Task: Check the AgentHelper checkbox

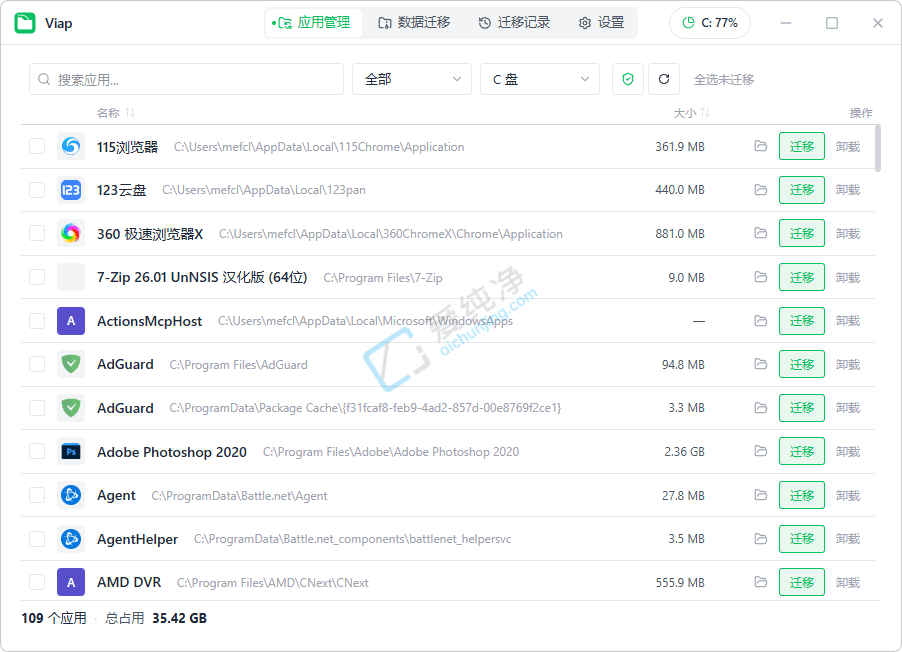Action: coord(37,539)
